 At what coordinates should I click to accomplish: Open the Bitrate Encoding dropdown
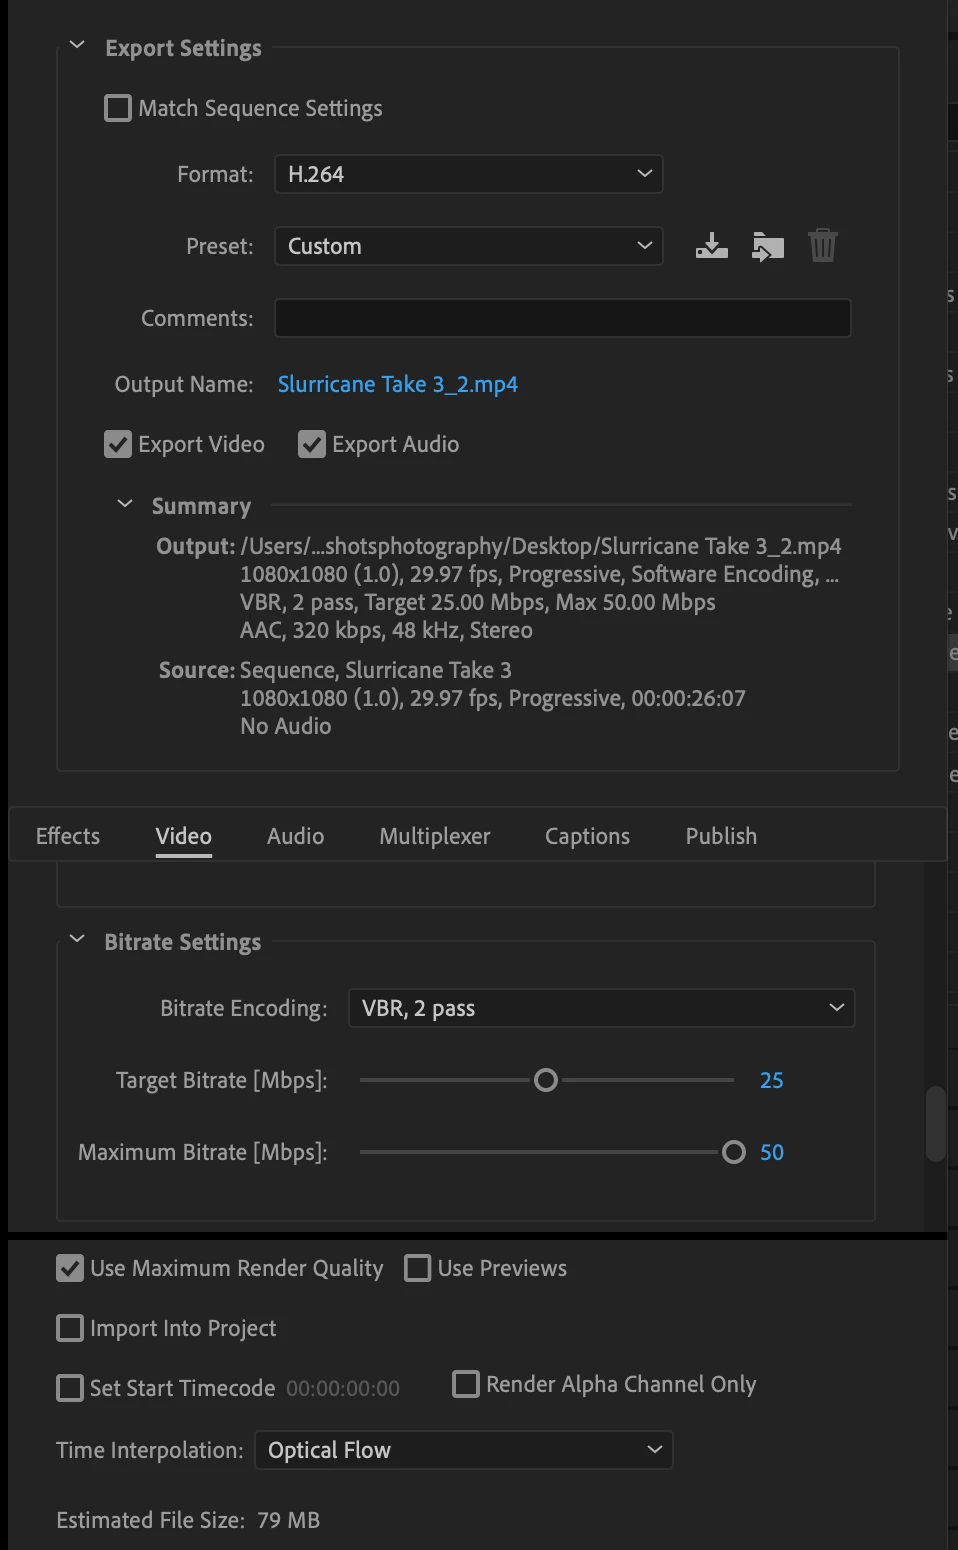(x=601, y=1008)
